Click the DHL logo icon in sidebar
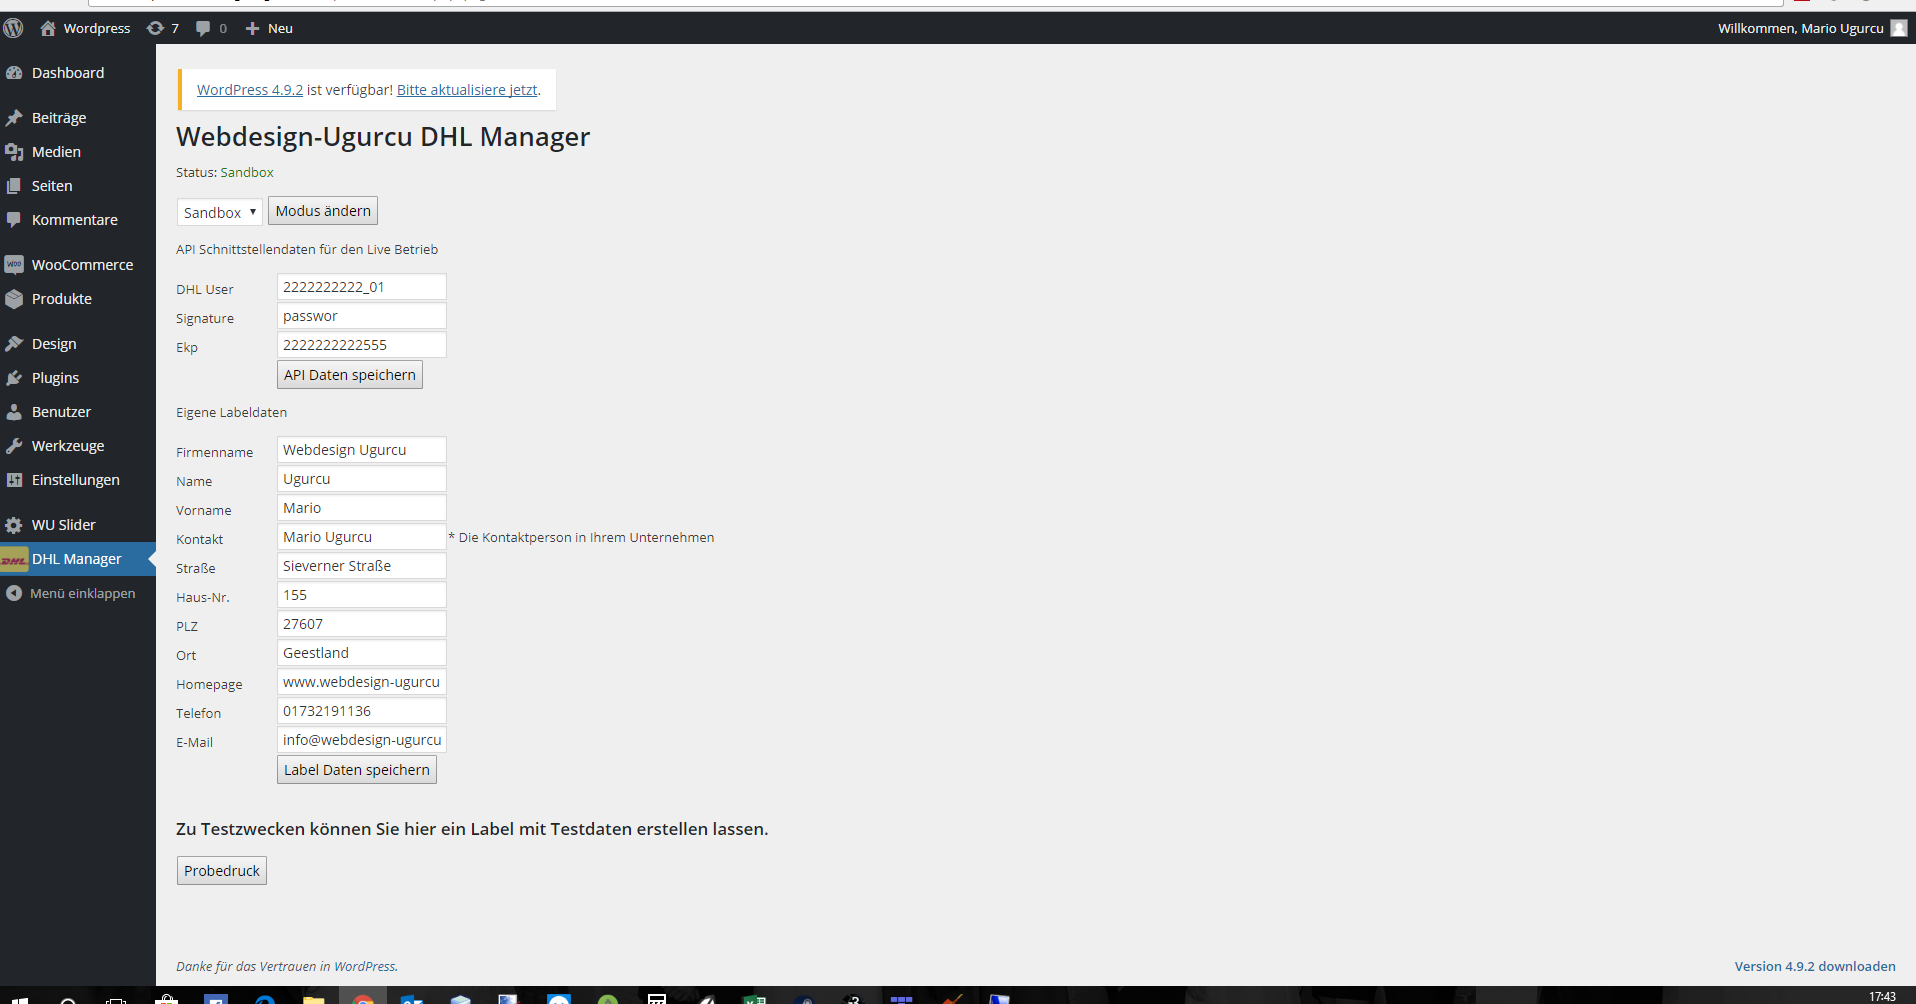The height and width of the screenshot is (1004, 1916). (x=14, y=560)
